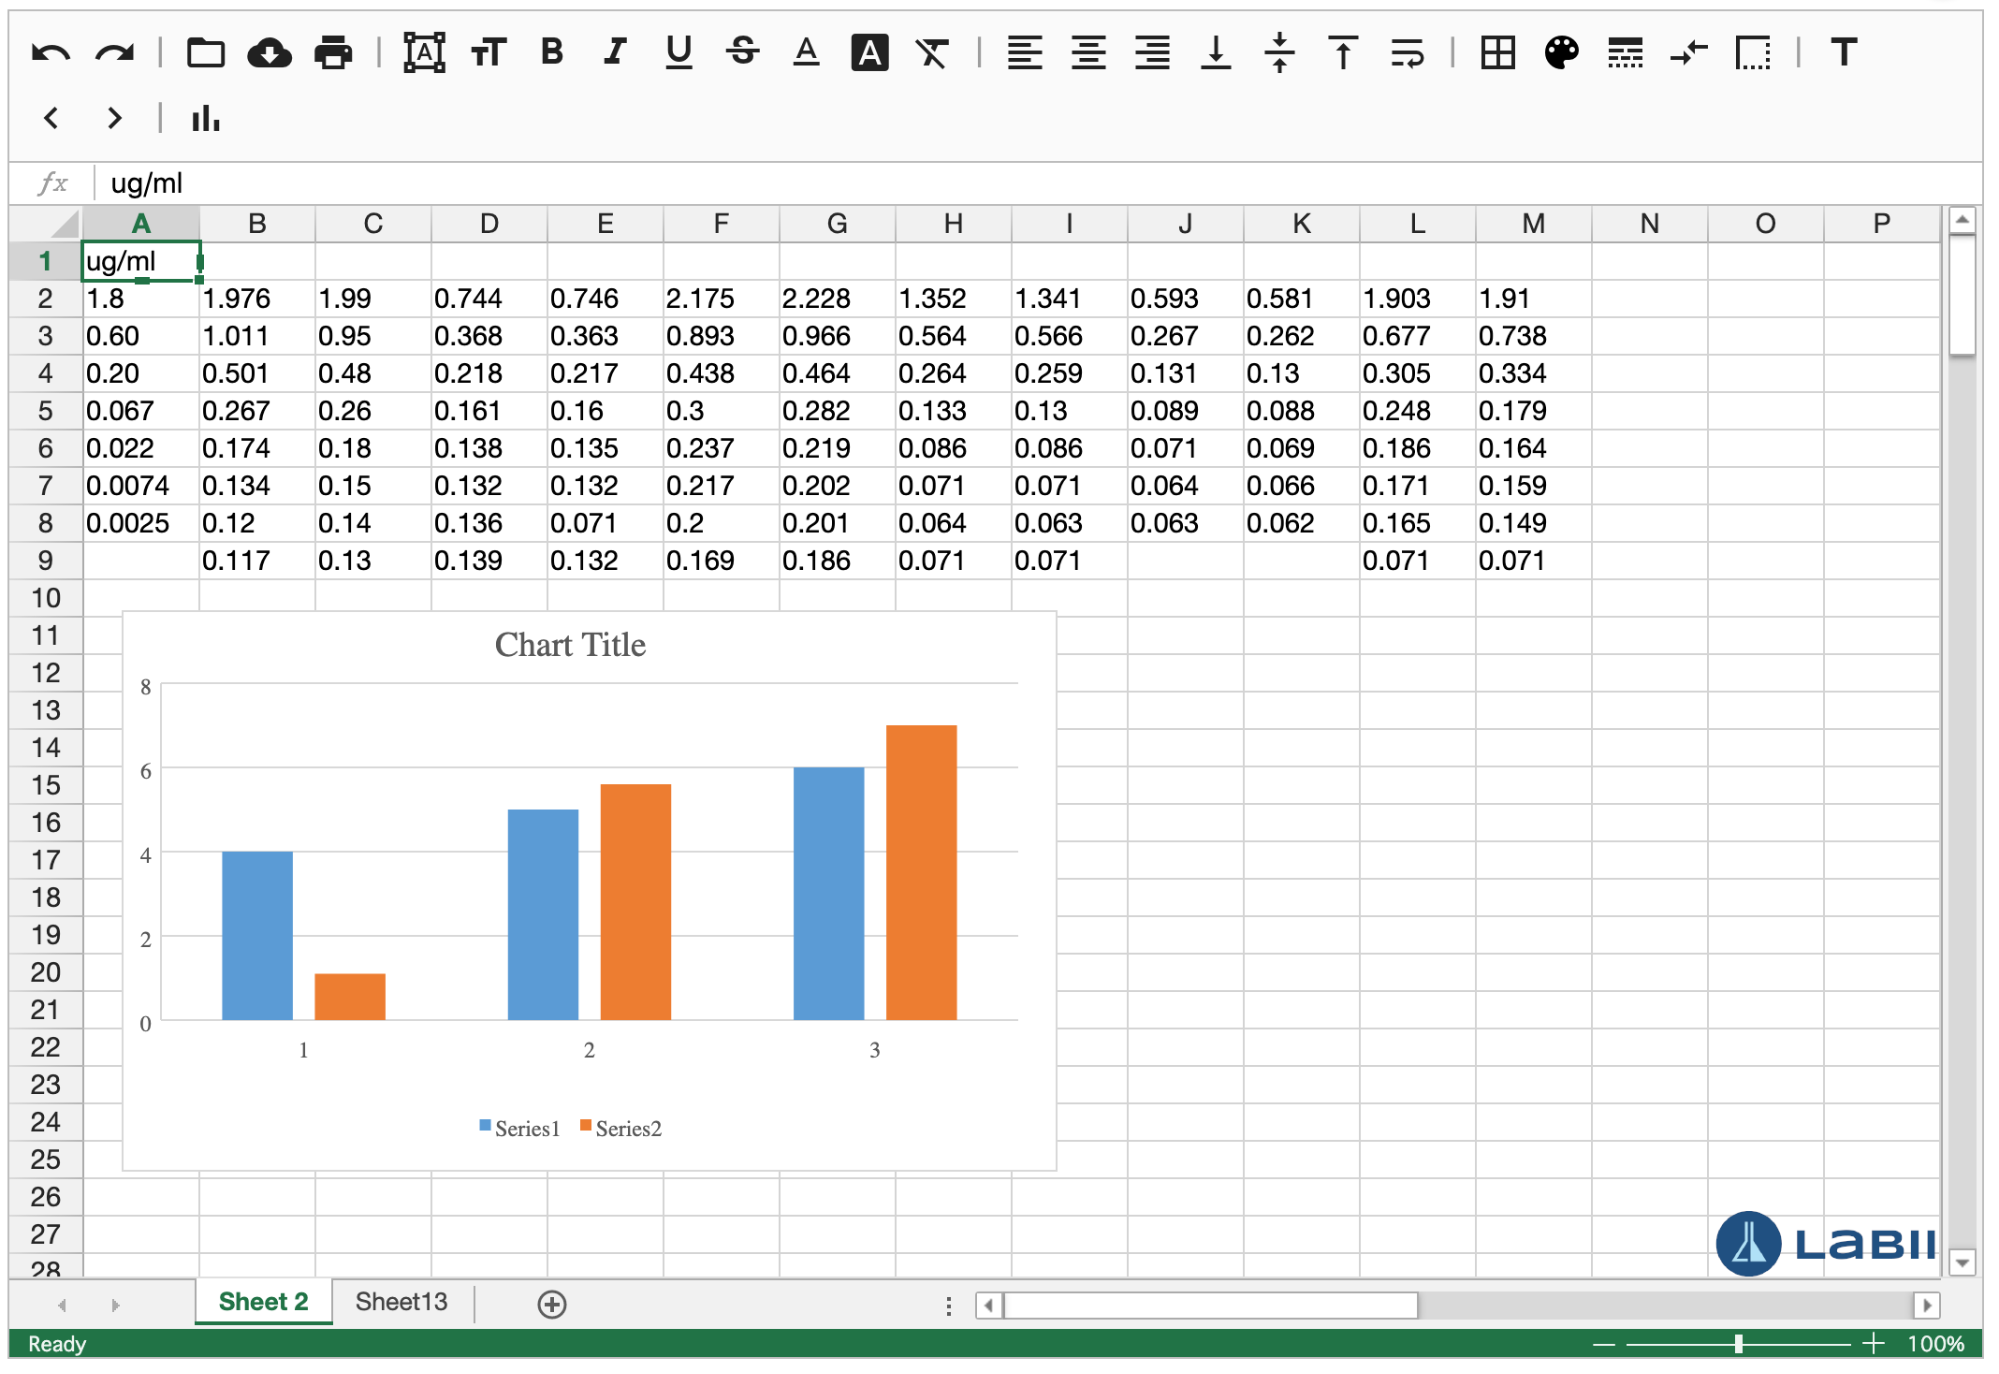
Task: Switch to the Sheet13 tab
Action: pyautogui.click(x=401, y=1302)
